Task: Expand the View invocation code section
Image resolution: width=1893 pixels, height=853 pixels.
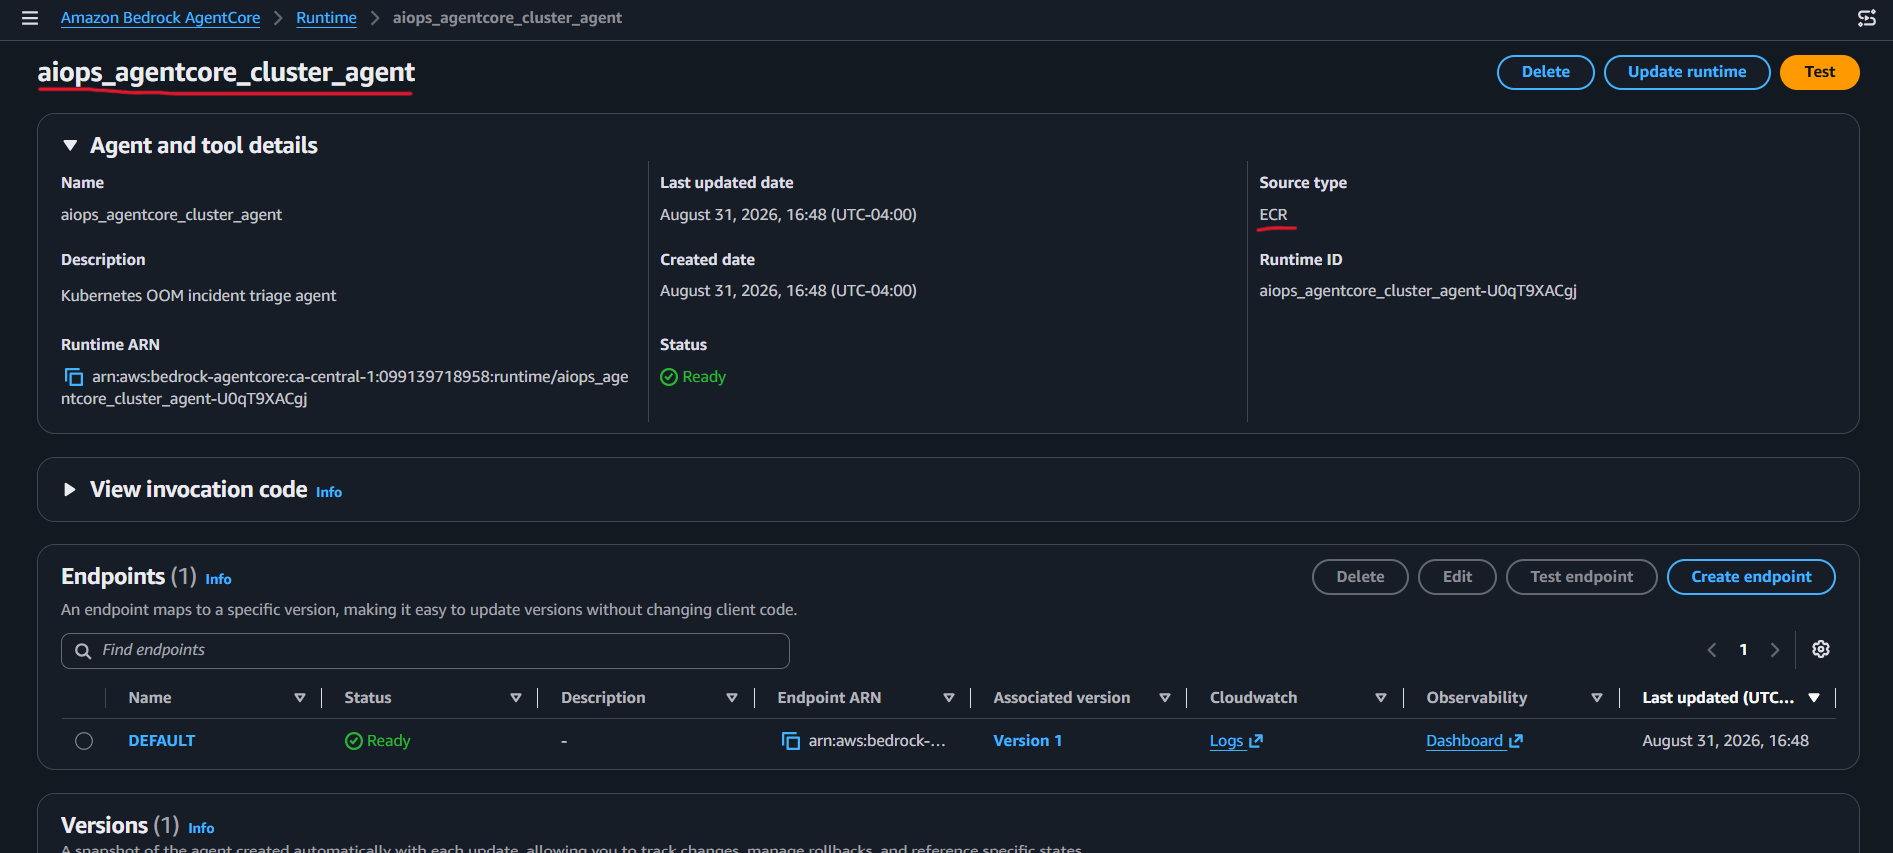Action: pos(70,490)
